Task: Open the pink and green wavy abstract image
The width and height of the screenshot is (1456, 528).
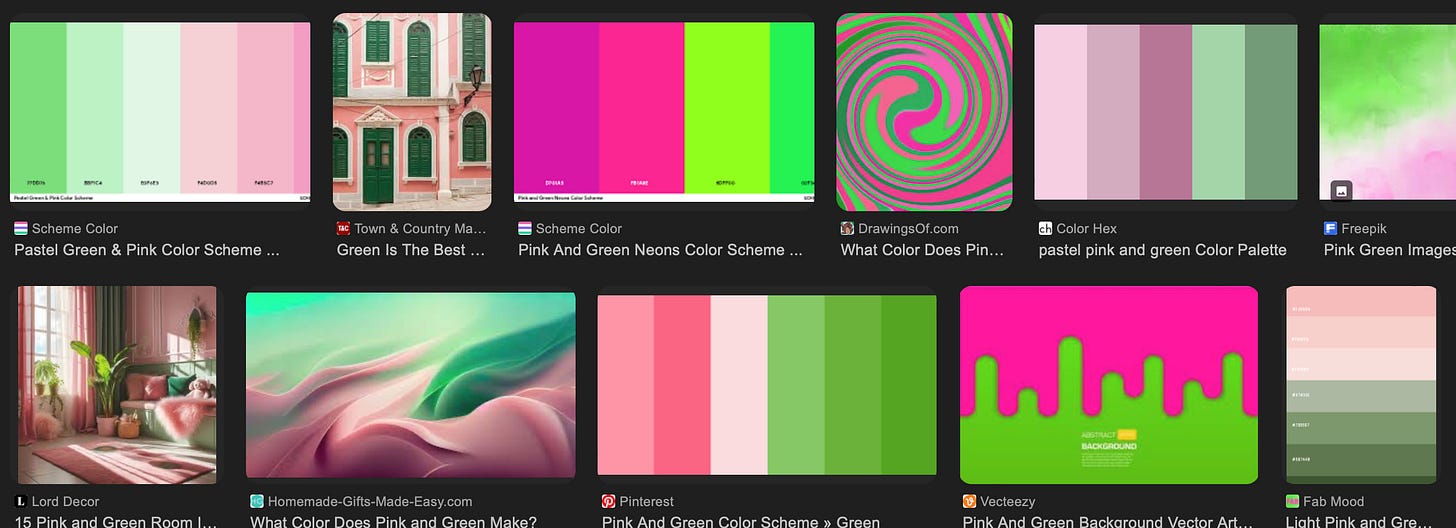Action: [411, 385]
